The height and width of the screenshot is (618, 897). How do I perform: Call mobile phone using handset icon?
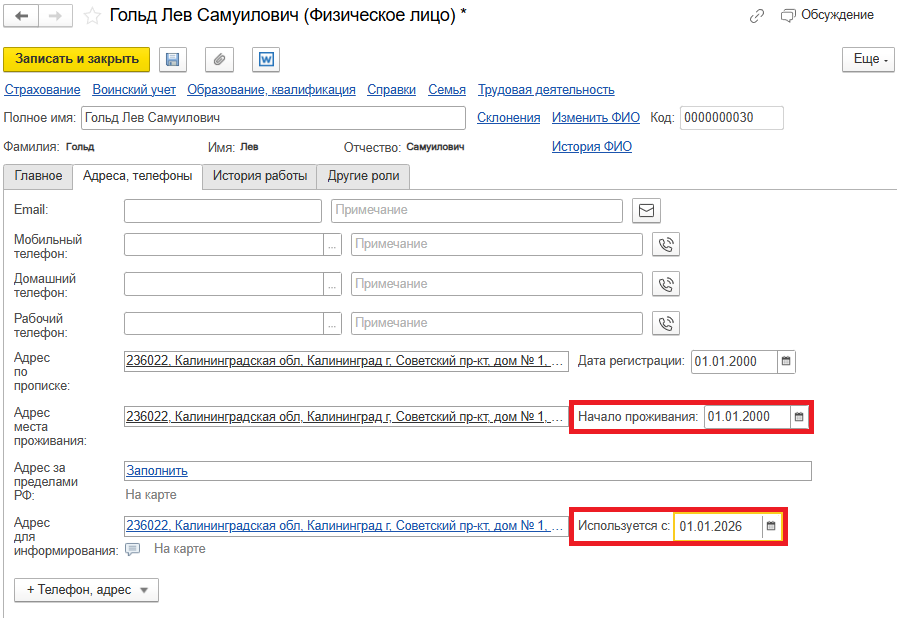(666, 245)
